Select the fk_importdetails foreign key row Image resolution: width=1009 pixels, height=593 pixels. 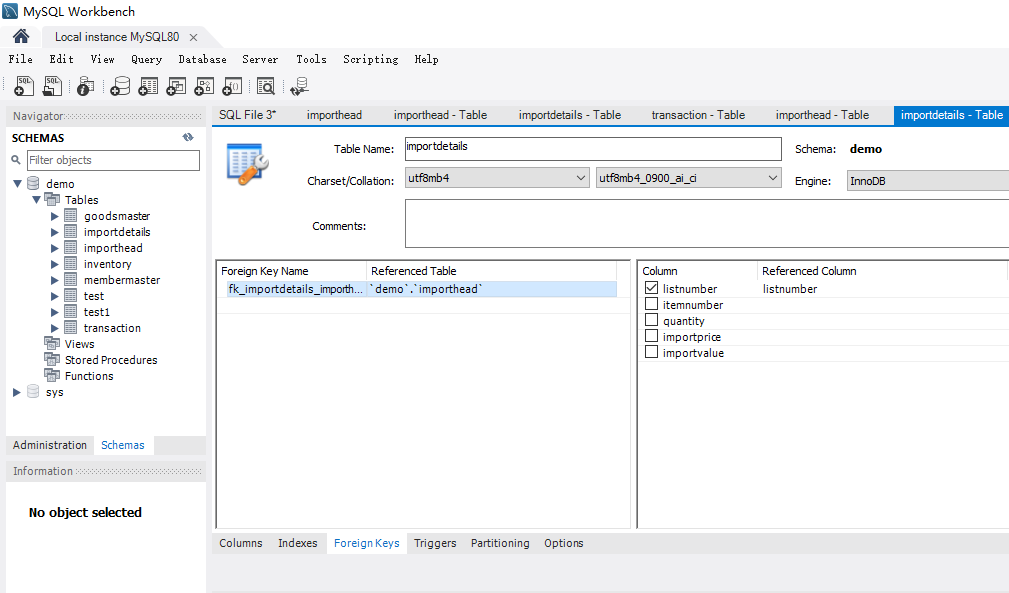point(295,289)
